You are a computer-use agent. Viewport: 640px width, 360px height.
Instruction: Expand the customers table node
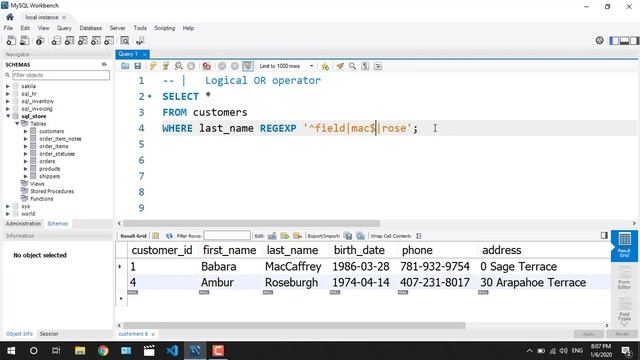[26, 131]
